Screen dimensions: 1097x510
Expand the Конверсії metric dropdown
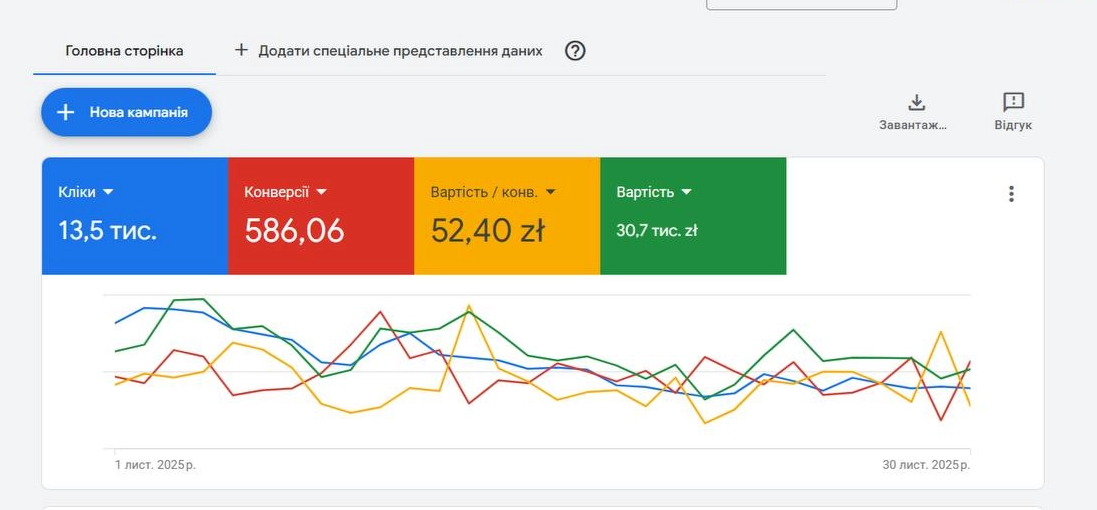pyautogui.click(x=285, y=192)
